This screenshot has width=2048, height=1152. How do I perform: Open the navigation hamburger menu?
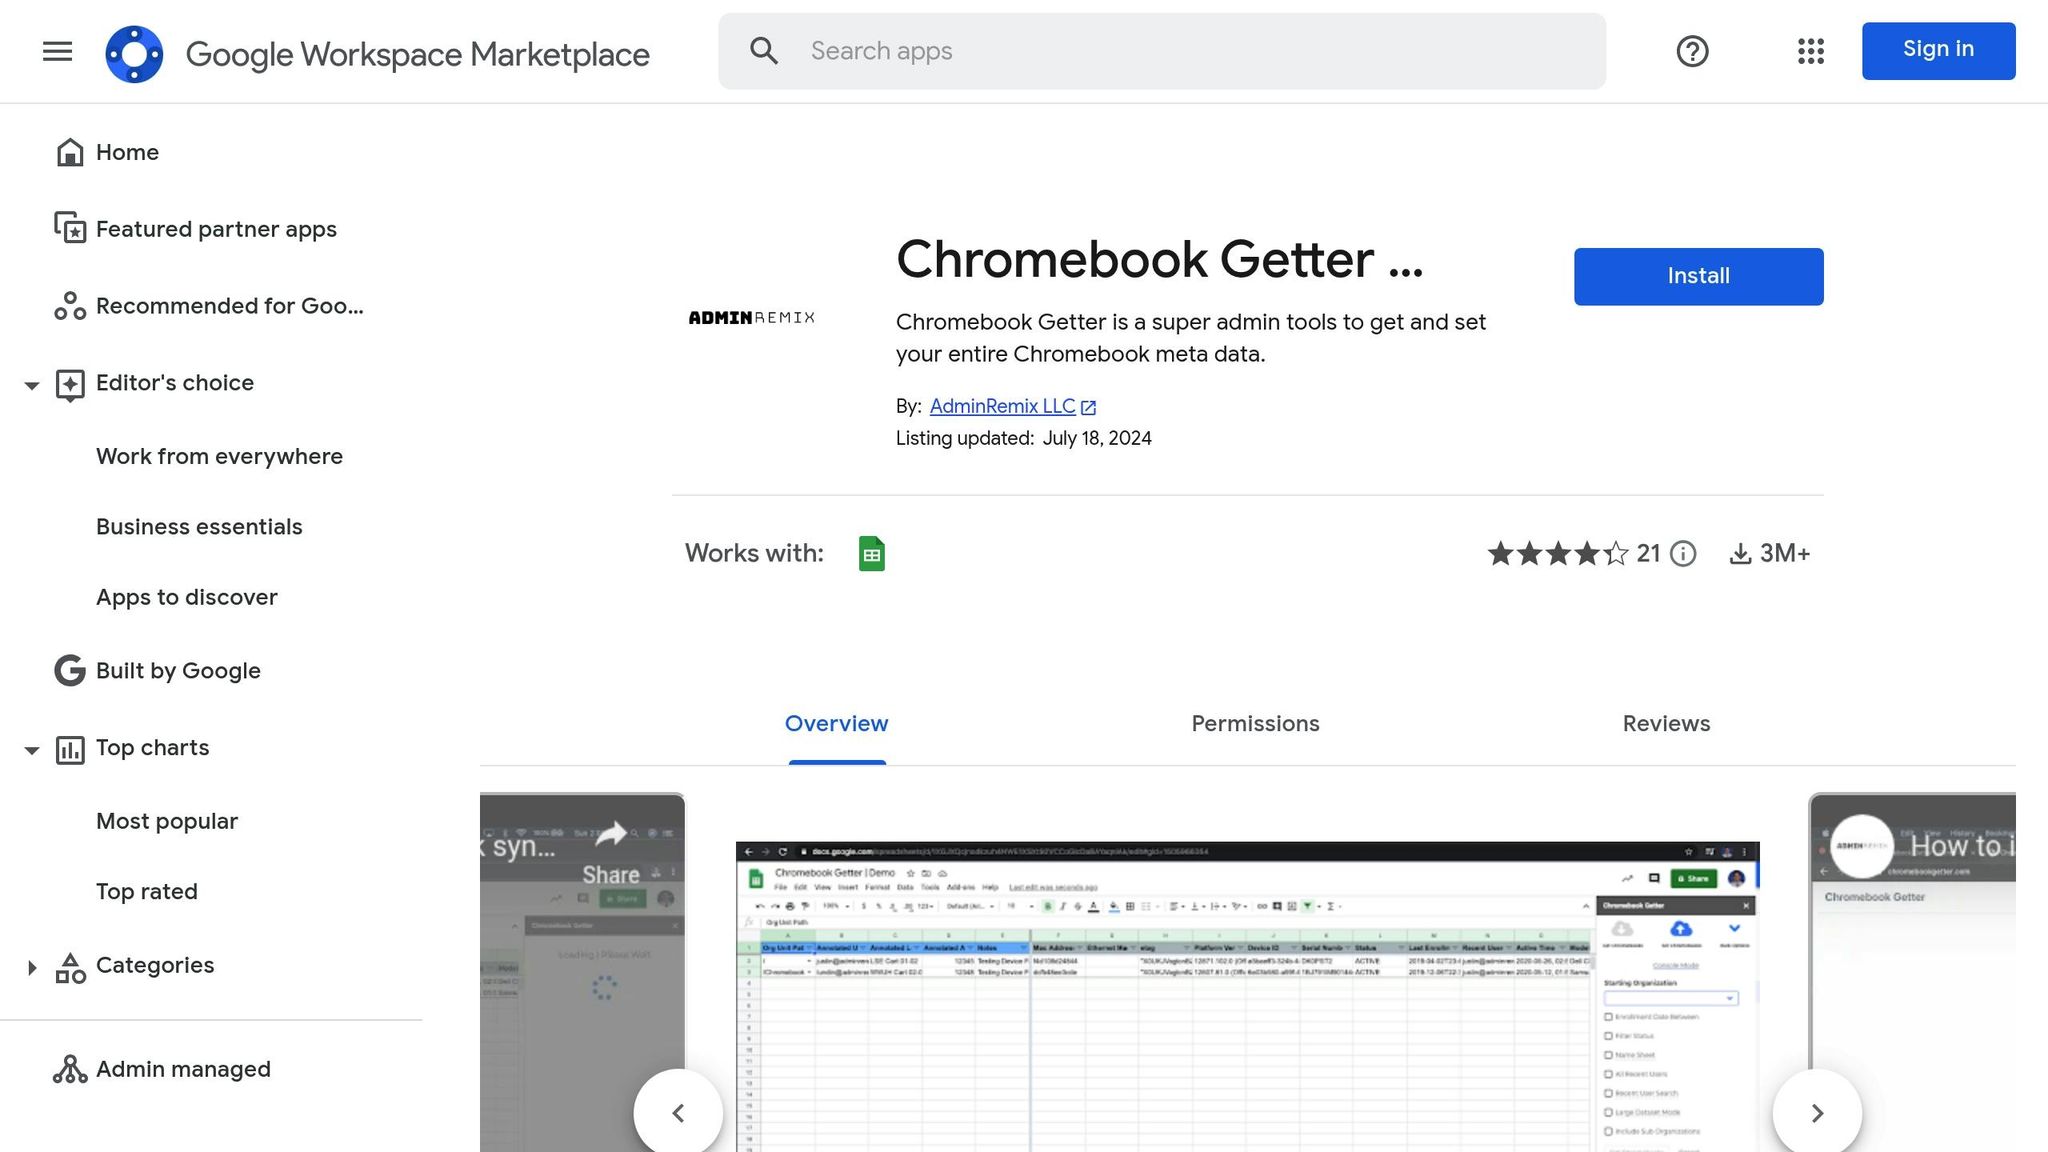(x=57, y=51)
